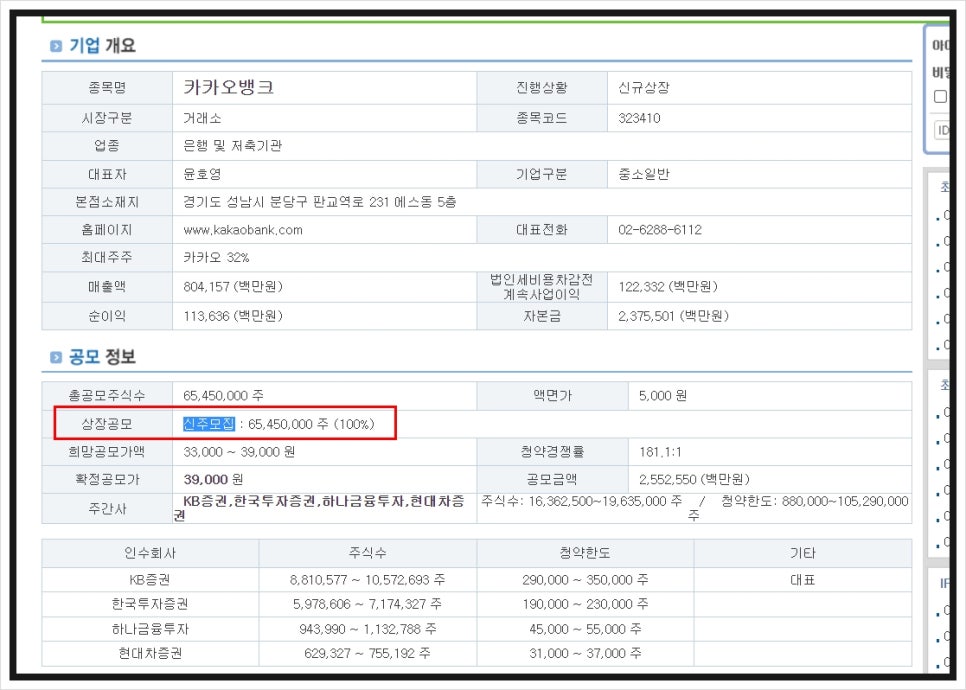Click the 주간사 label cell
The image size is (966, 690).
(107, 509)
